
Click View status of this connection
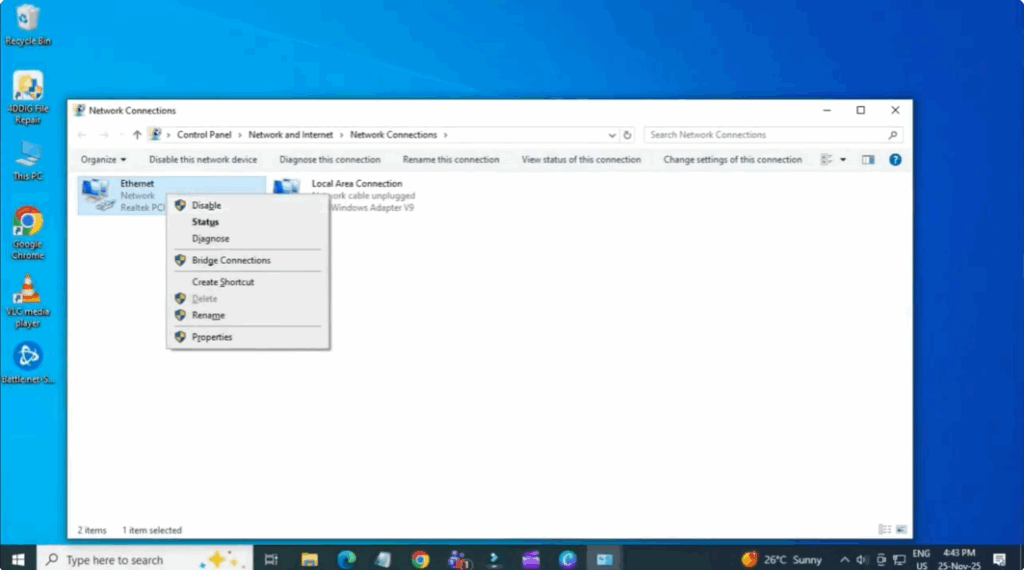click(581, 159)
